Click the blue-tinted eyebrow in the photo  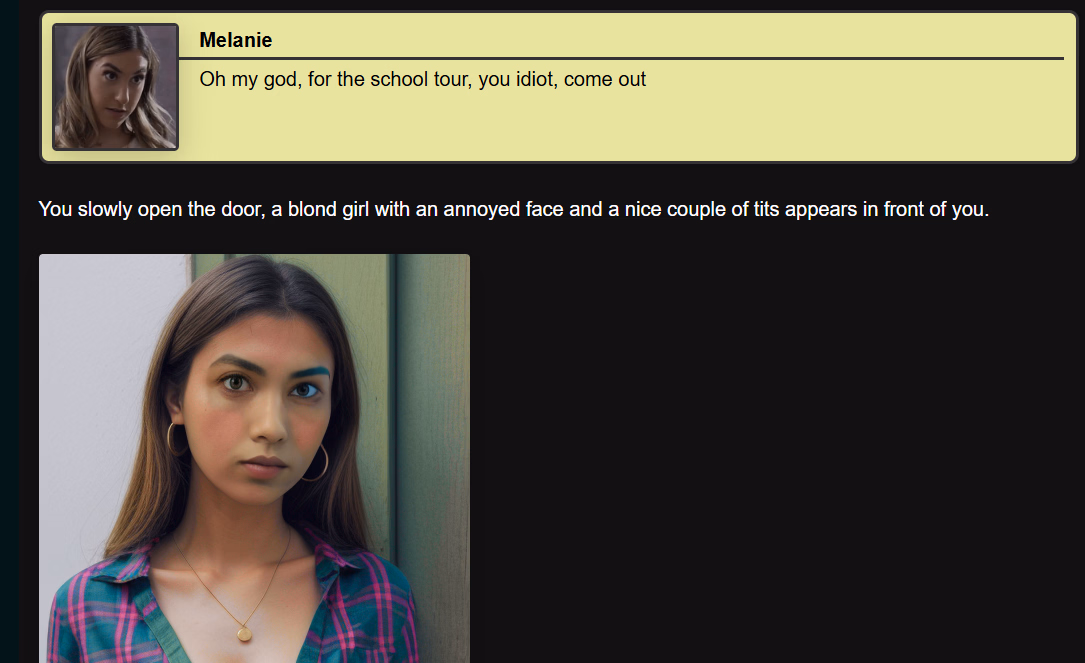click(x=309, y=372)
